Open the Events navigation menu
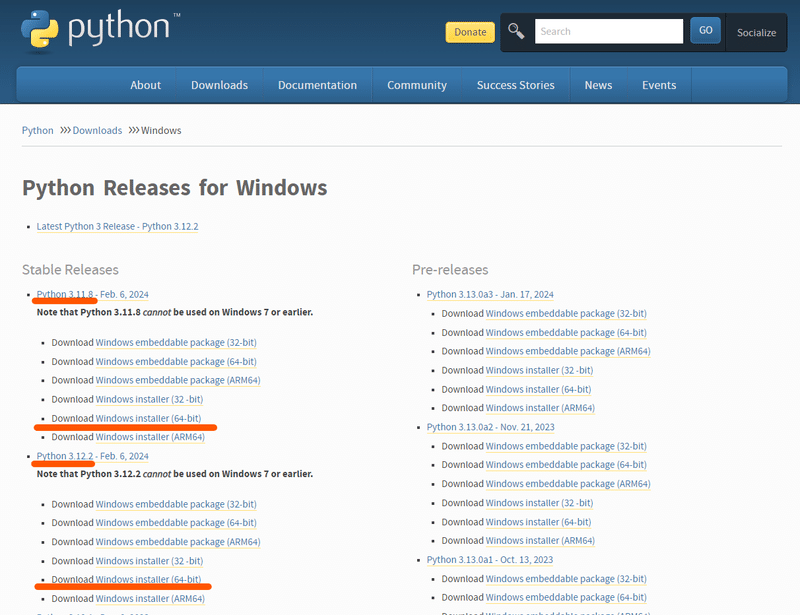The image size is (800, 615). [x=659, y=85]
